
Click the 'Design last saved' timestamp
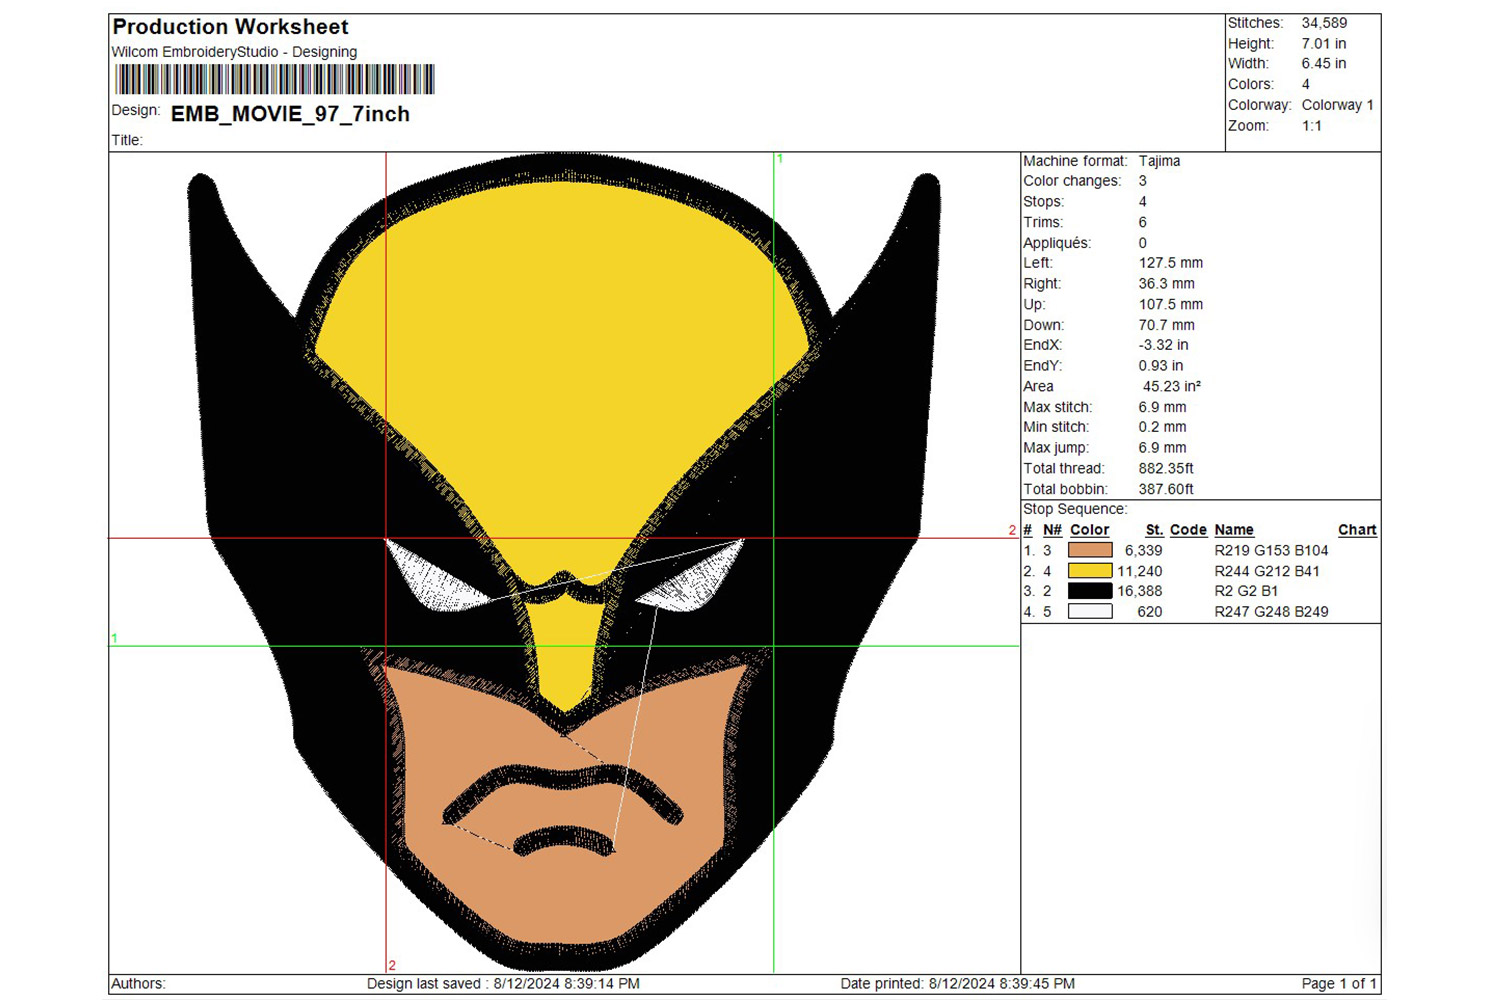point(503,984)
